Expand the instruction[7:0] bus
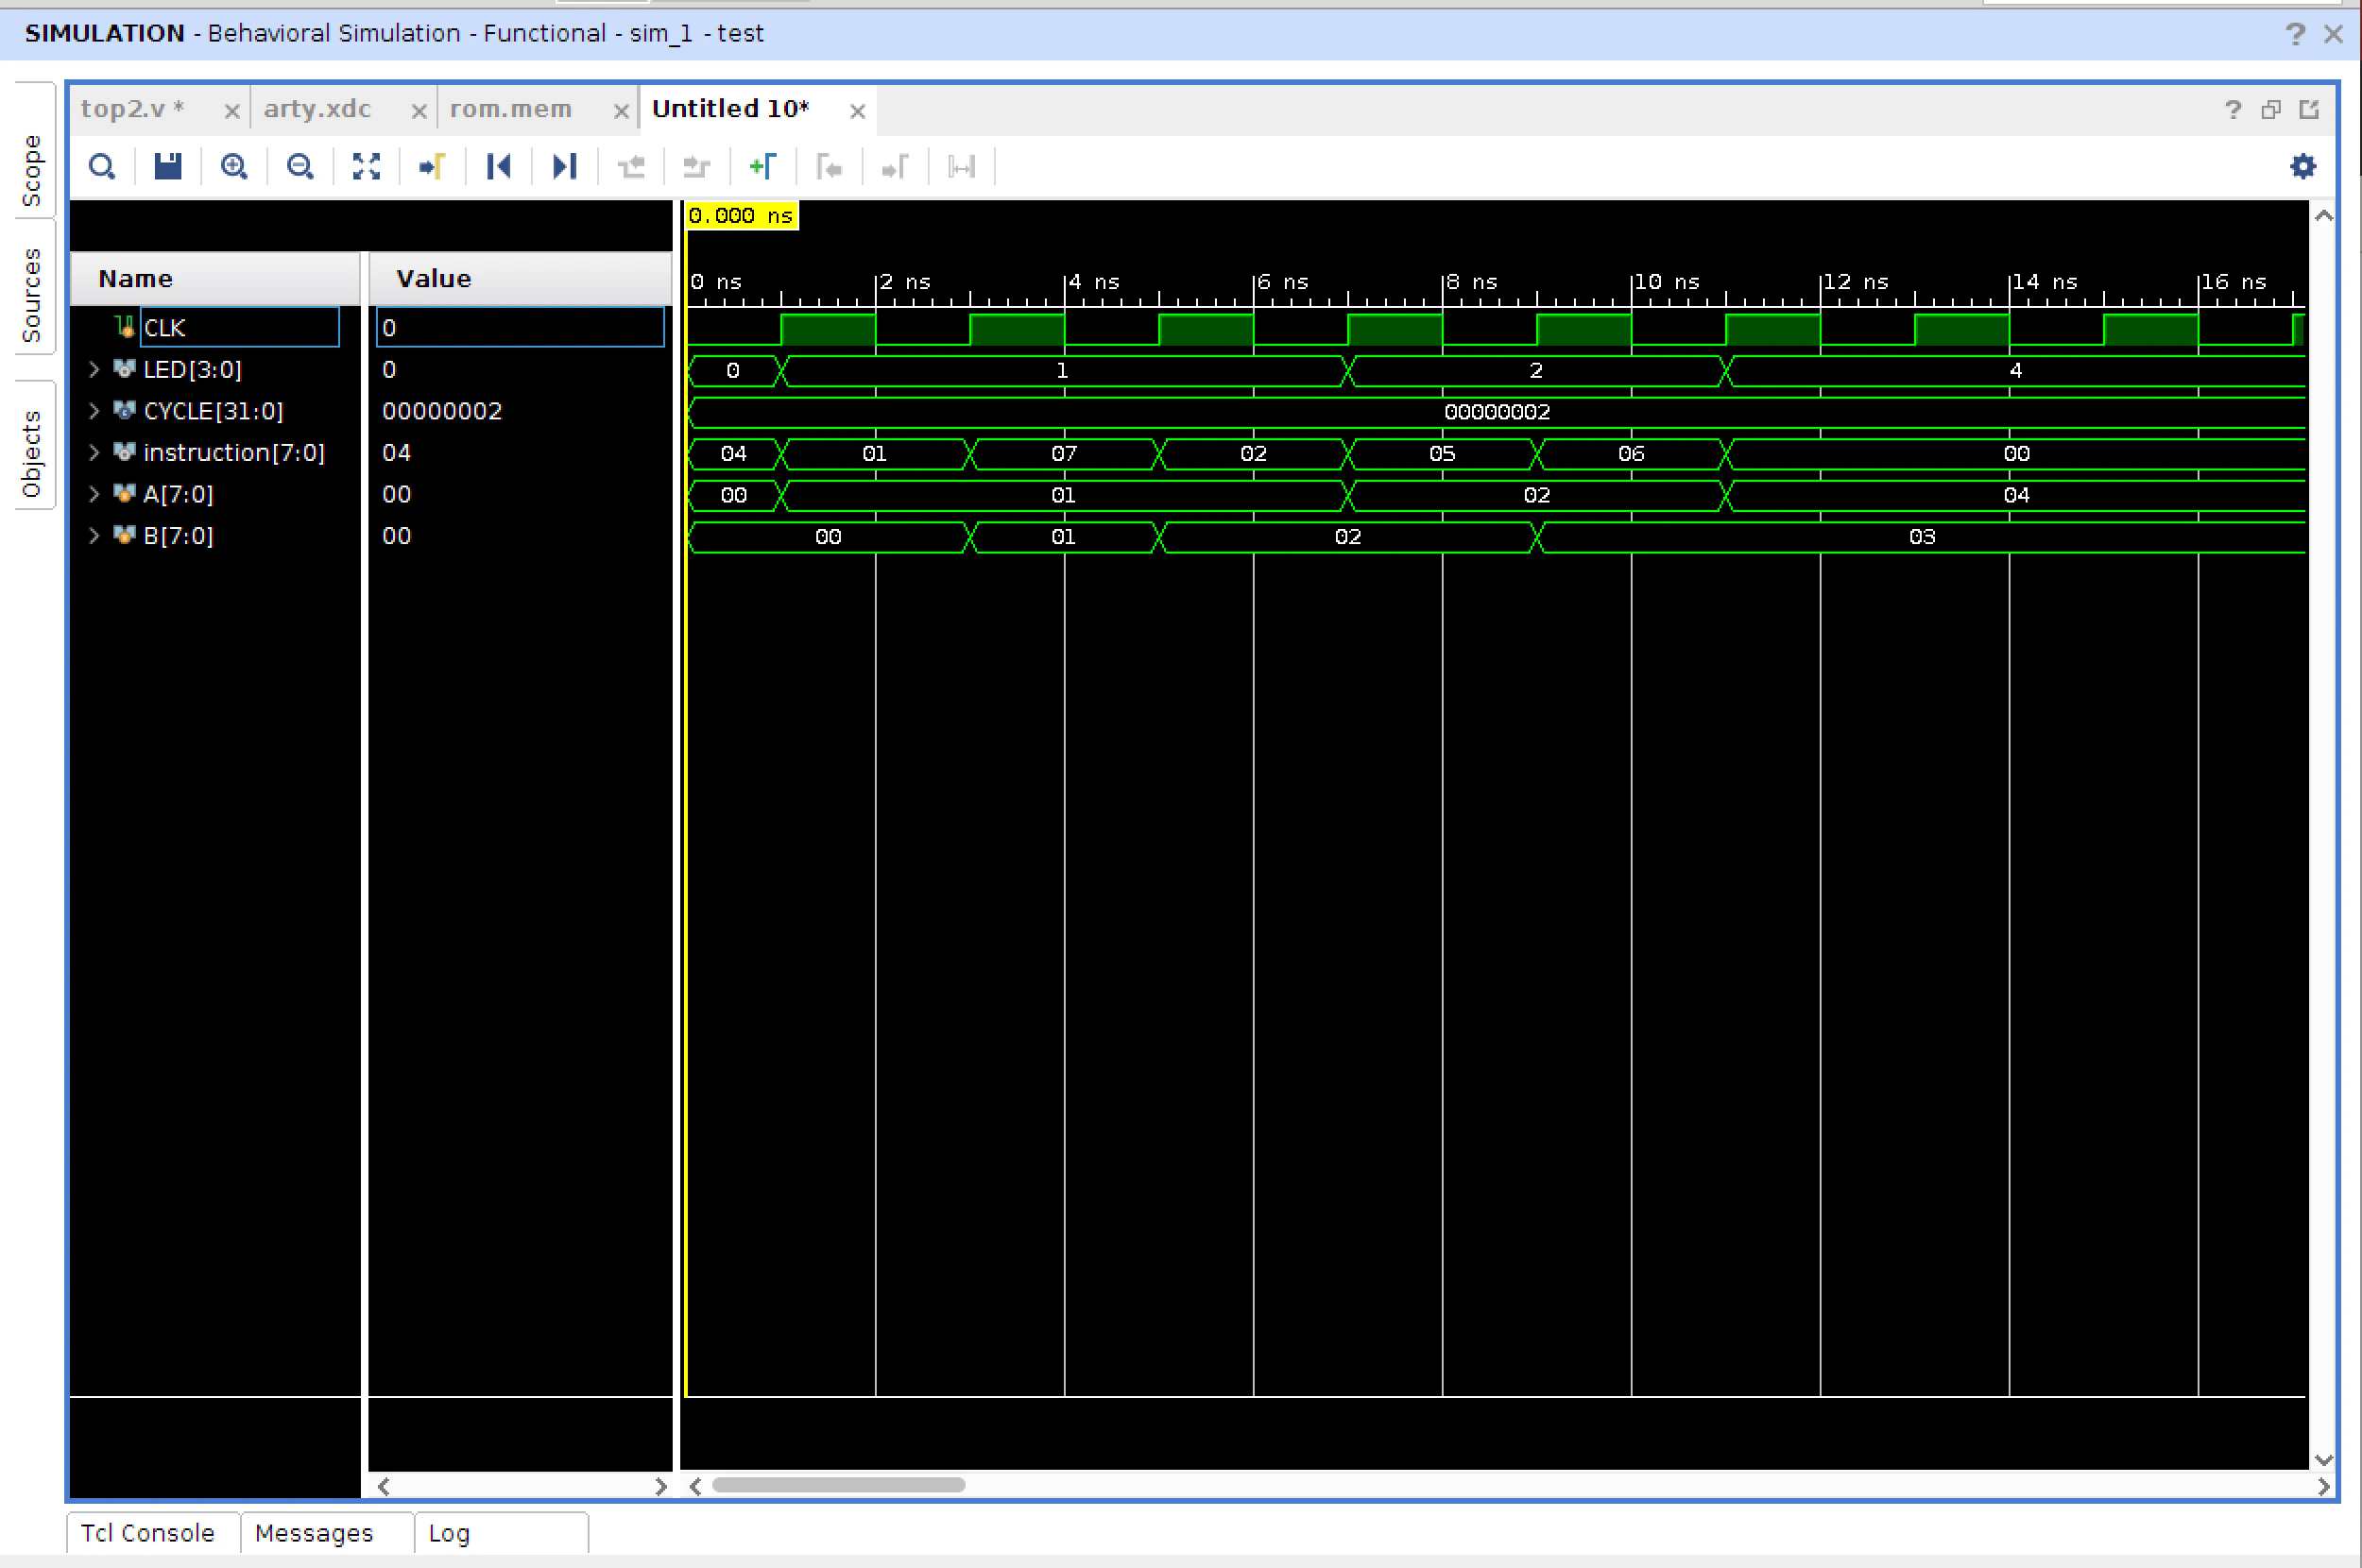 pos(94,452)
